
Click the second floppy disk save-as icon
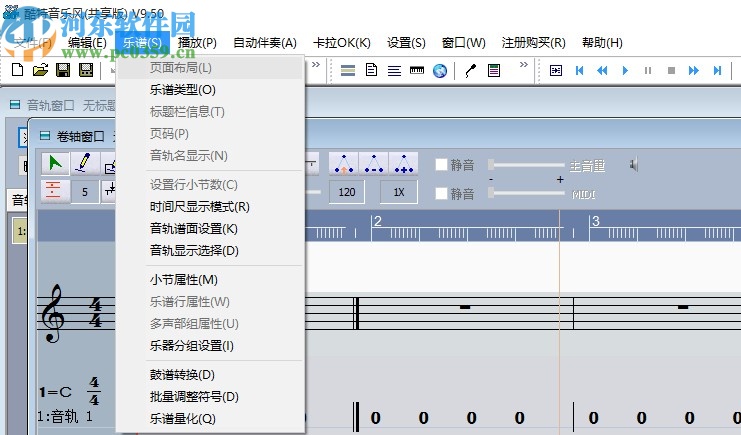(x=86, y=70)
